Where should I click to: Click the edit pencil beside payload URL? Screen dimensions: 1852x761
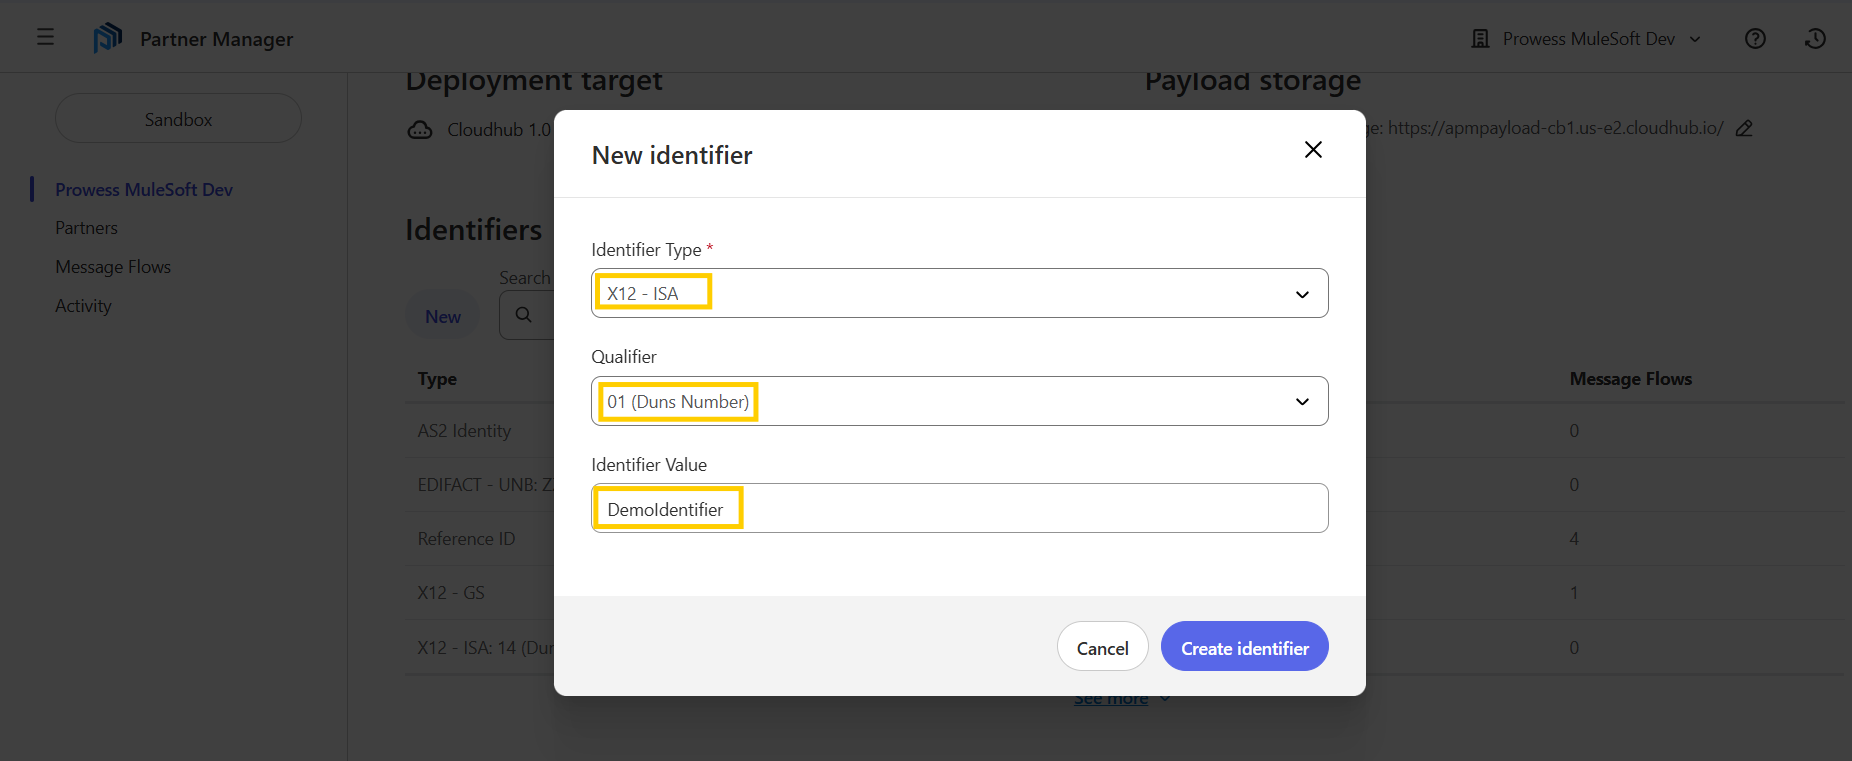tap(1744, 129)
